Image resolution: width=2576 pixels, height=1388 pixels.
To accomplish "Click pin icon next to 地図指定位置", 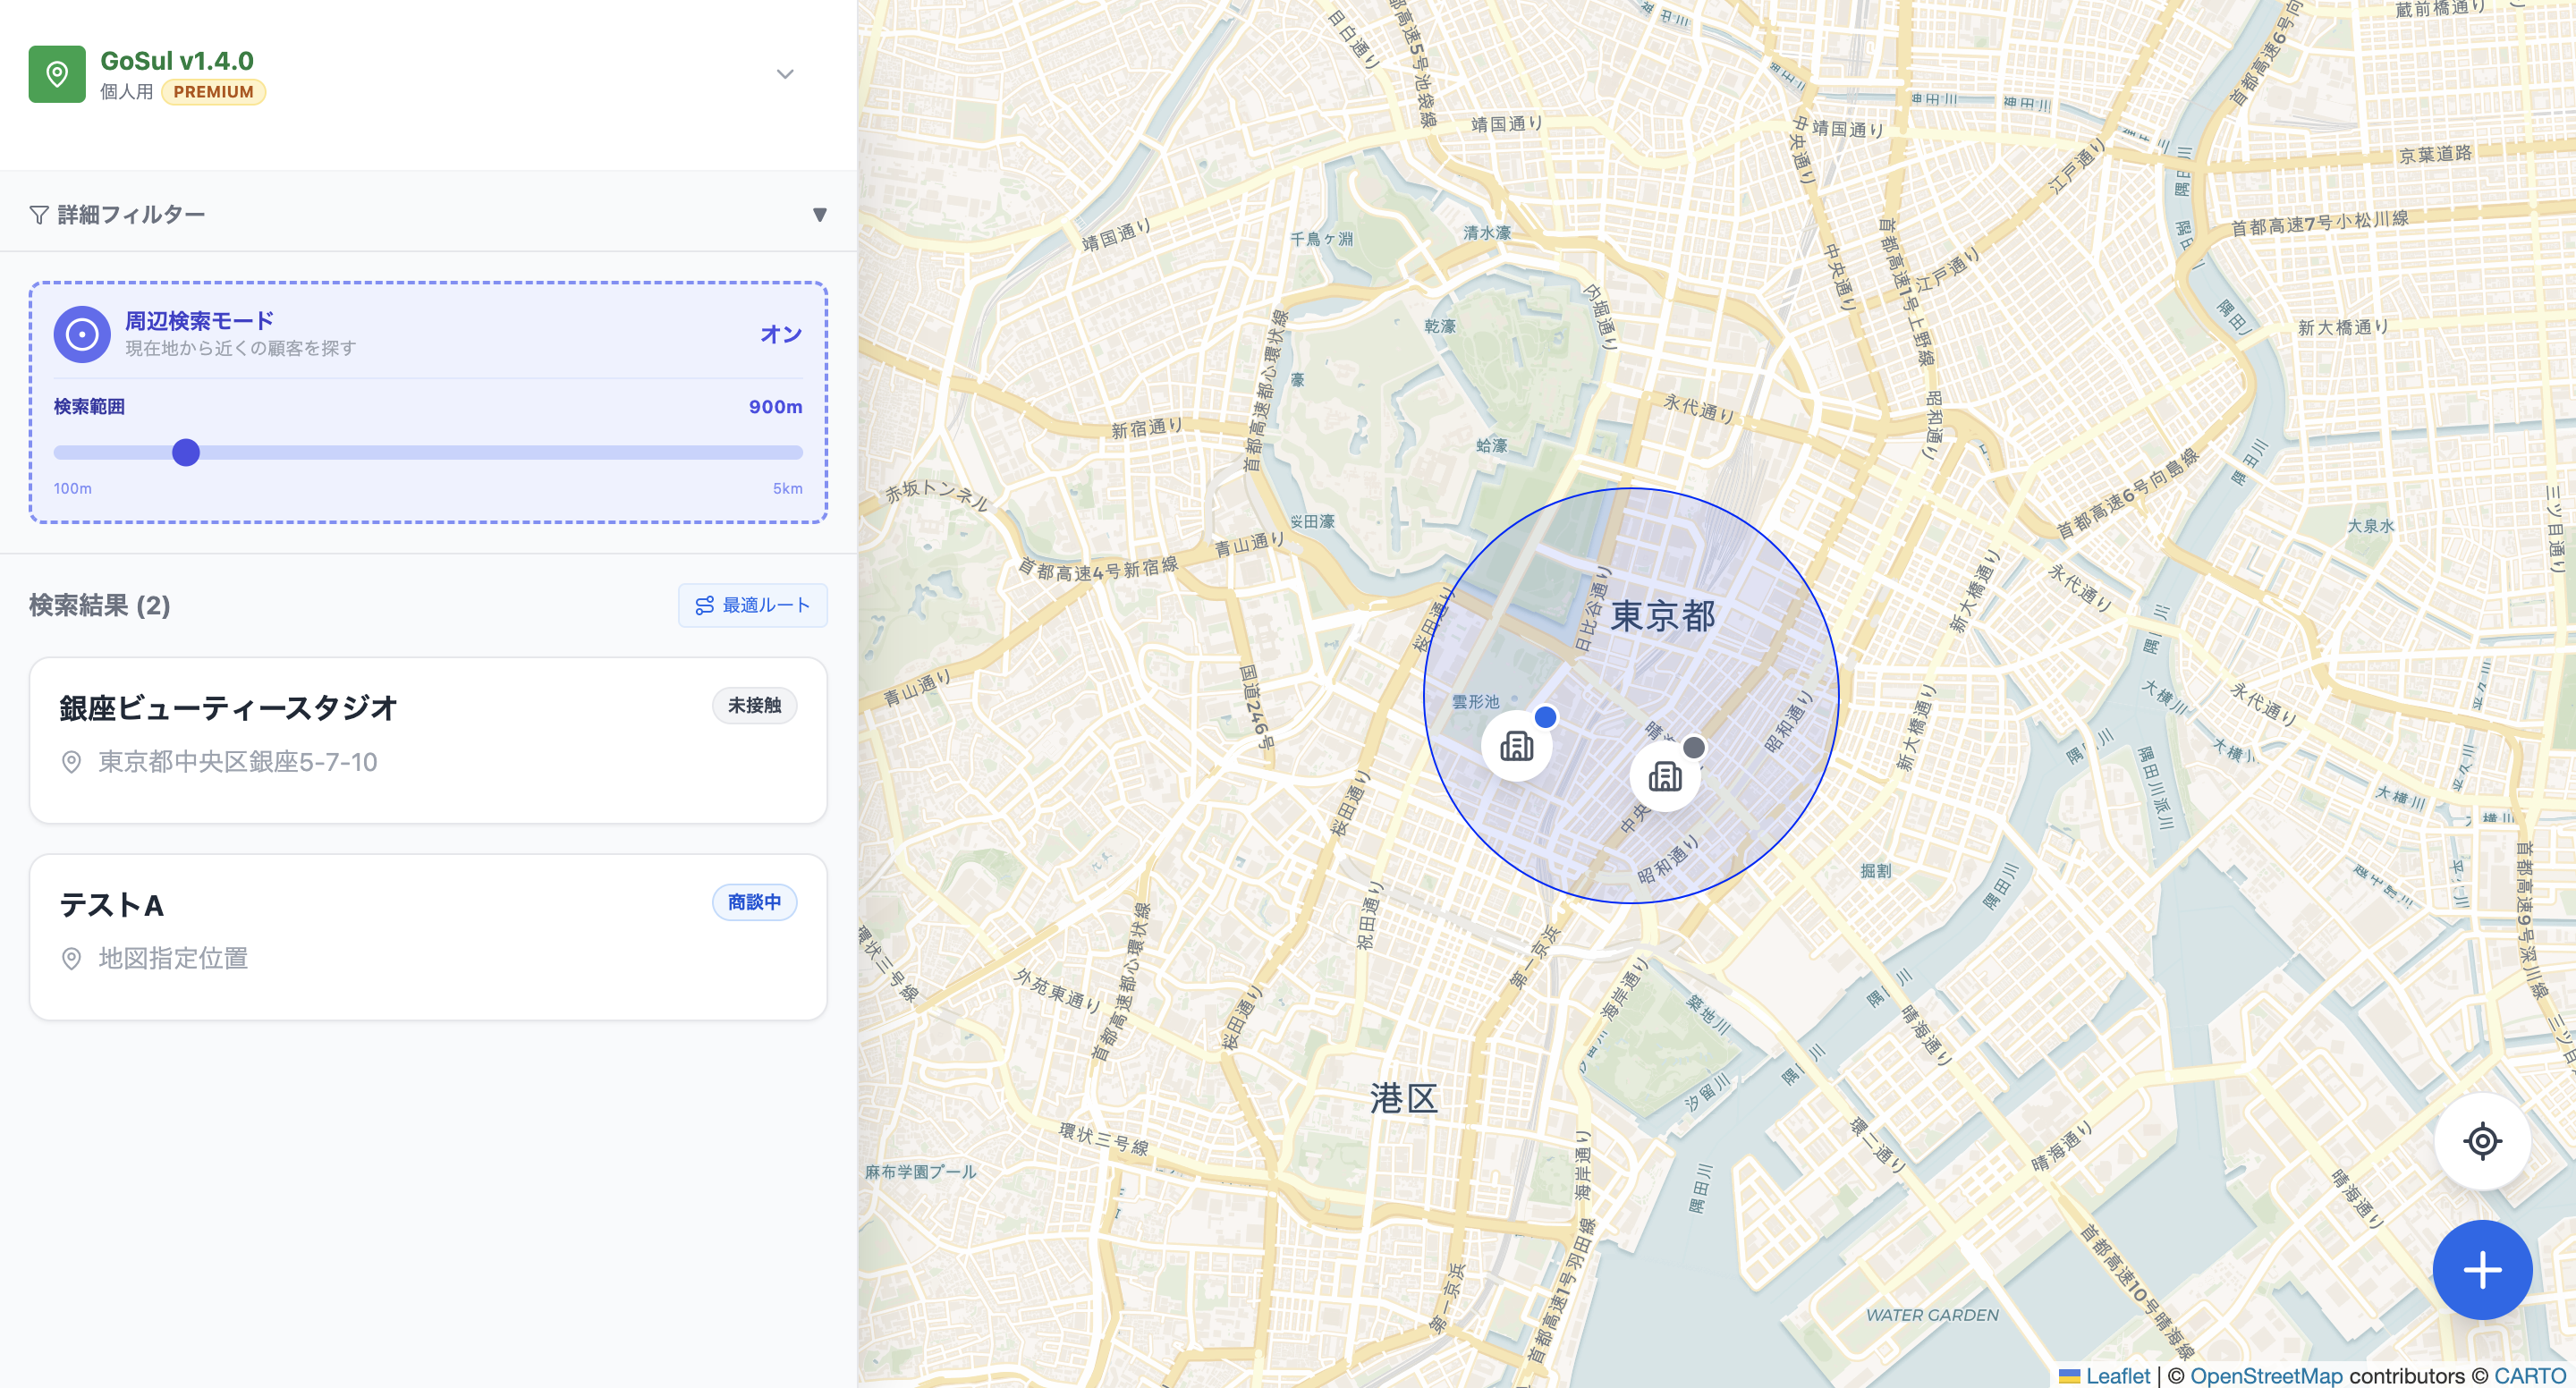I will 72,959.
